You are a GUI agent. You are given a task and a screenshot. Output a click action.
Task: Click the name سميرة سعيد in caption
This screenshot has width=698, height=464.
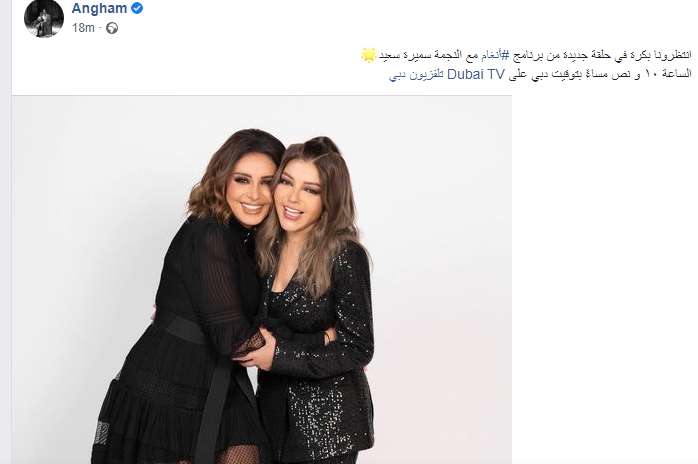(400, 56)
